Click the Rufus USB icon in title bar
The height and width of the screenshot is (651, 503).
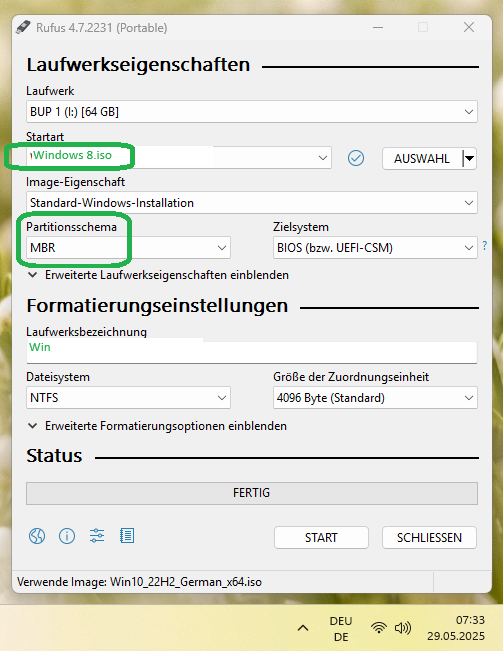pos(23,27)
